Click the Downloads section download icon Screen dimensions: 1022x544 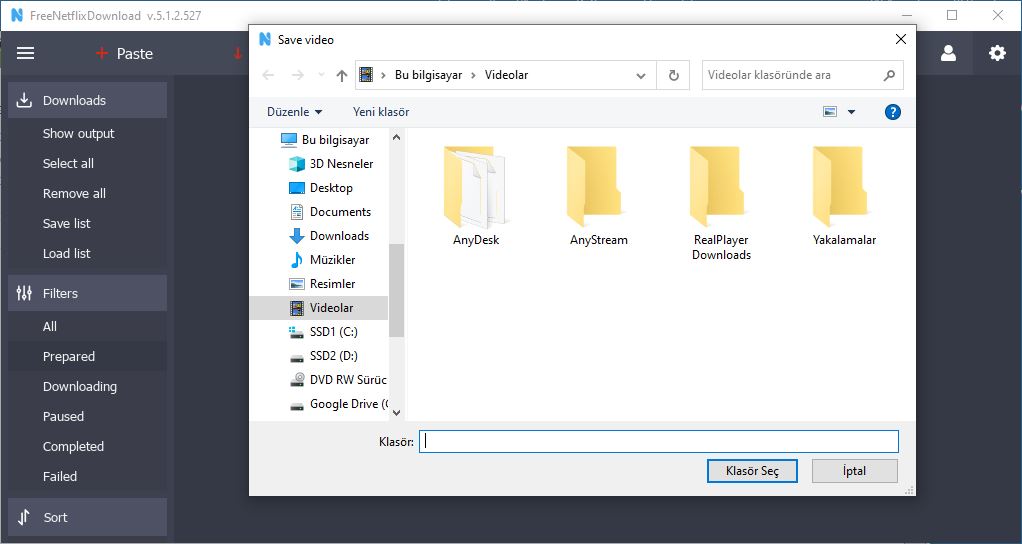point(24,100)
